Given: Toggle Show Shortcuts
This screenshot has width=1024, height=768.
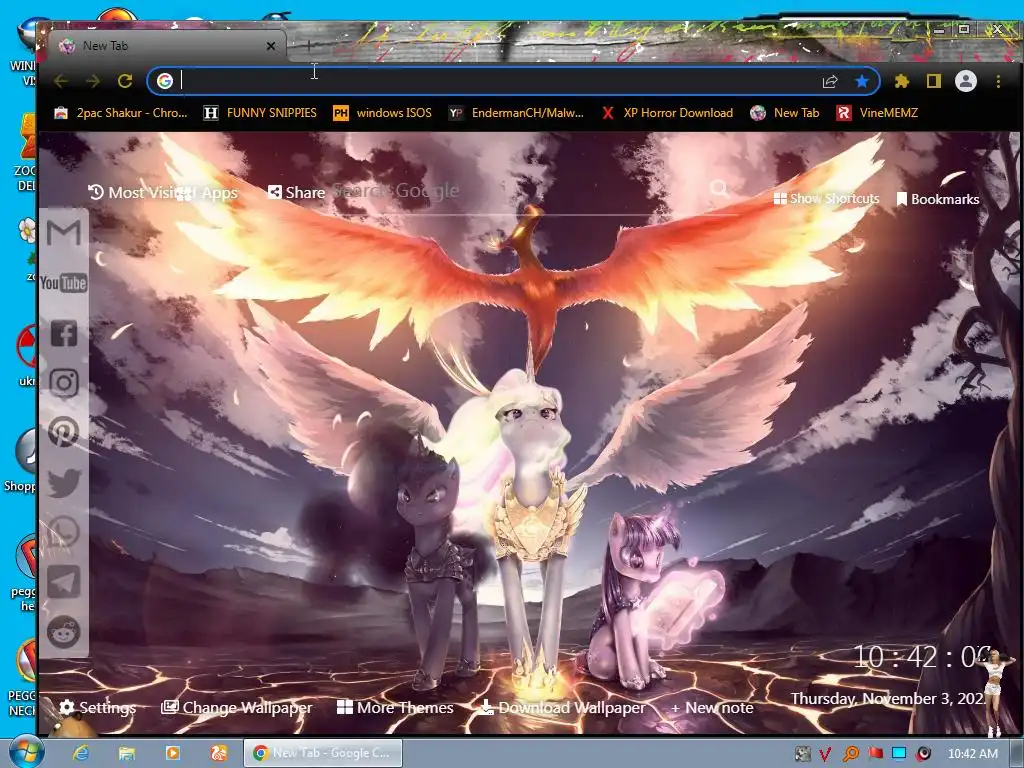Looking at the screenshot, I should tap(826, 199).
